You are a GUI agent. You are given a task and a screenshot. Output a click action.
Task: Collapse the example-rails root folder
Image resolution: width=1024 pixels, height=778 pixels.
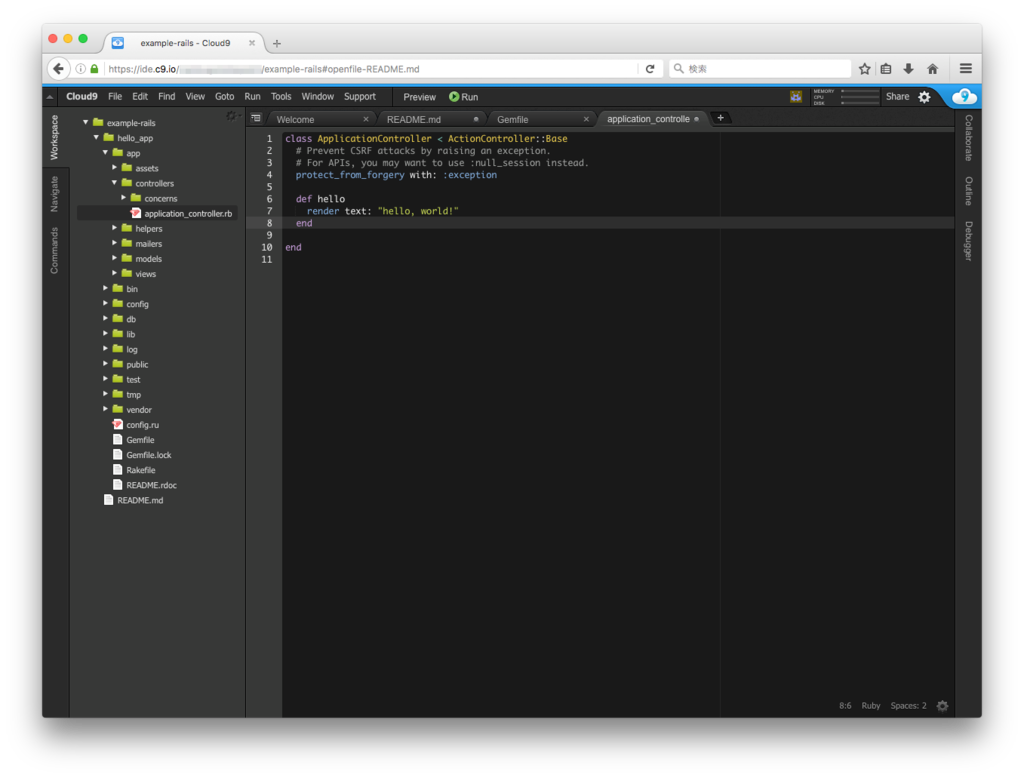[86, 122]
